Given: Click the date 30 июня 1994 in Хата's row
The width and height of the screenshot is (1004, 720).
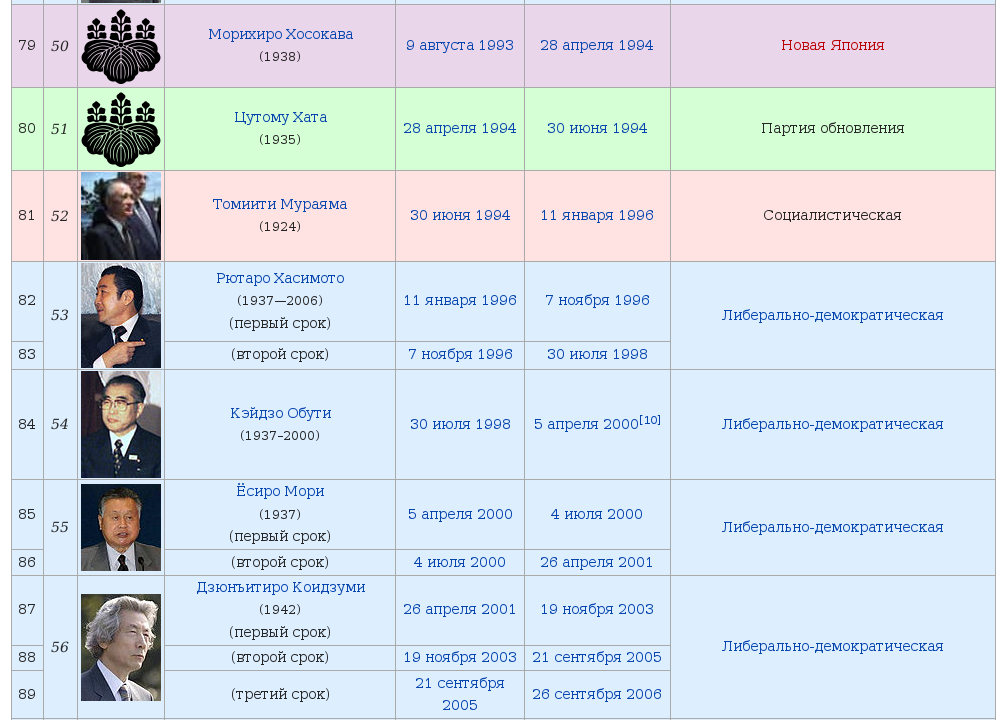Looking at the screenshot, I should [597, 128].
